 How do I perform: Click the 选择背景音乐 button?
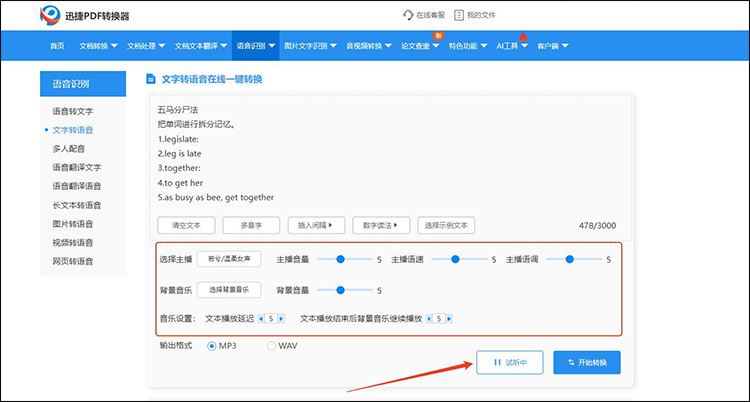click(x=229, y=290)
